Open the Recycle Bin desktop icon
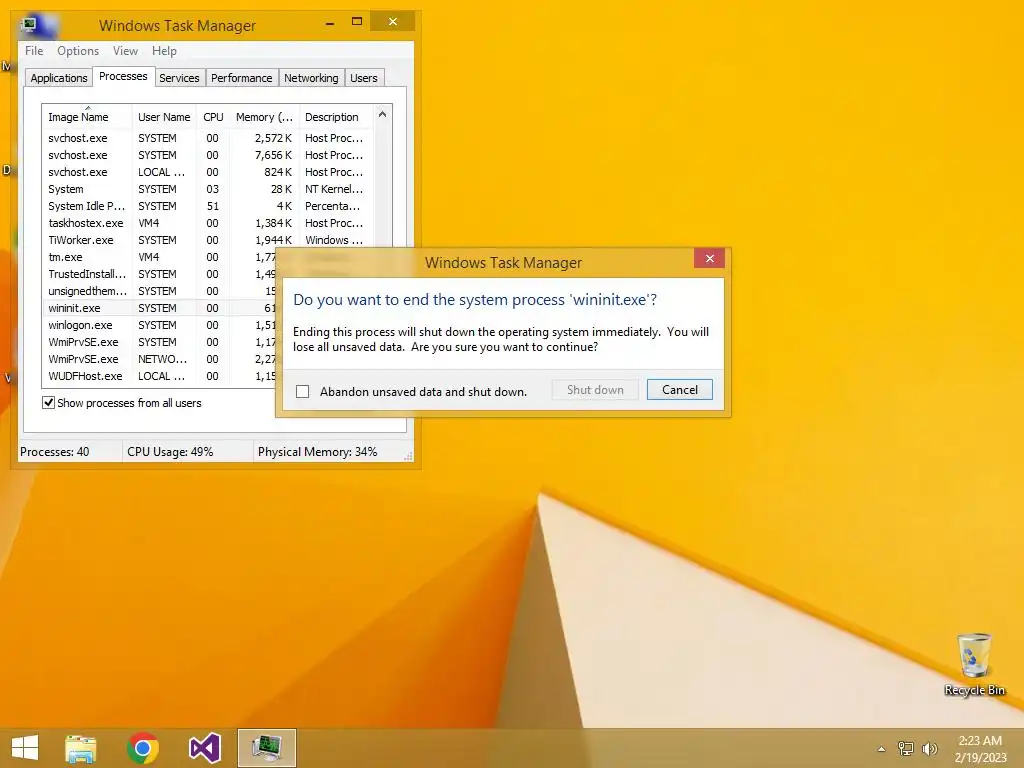The width and height of the screenshot is (1024, 768). point(974,664)
